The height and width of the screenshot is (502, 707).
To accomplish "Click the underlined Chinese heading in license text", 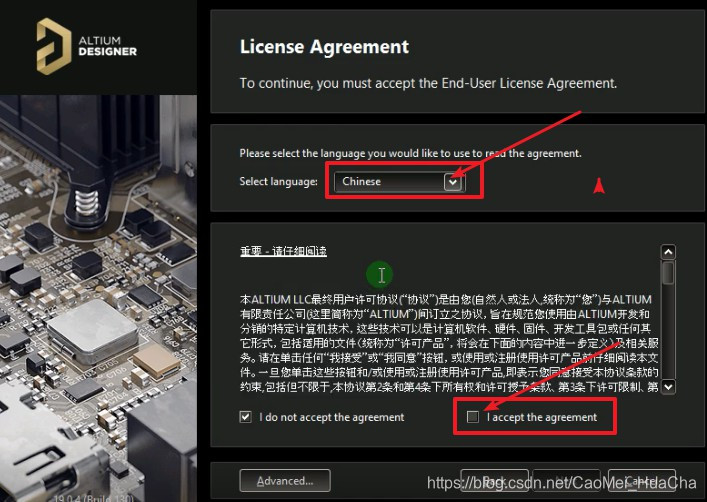I will click(283, 251).
